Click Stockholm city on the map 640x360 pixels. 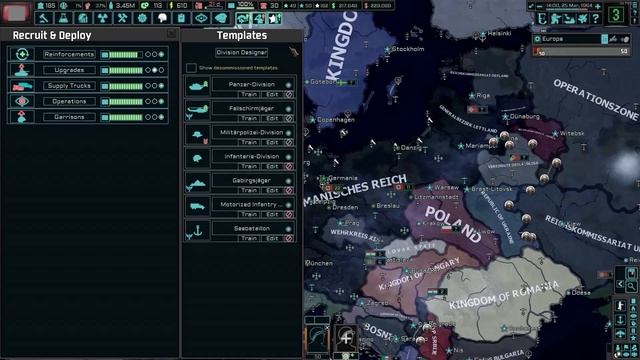point(407,49)
